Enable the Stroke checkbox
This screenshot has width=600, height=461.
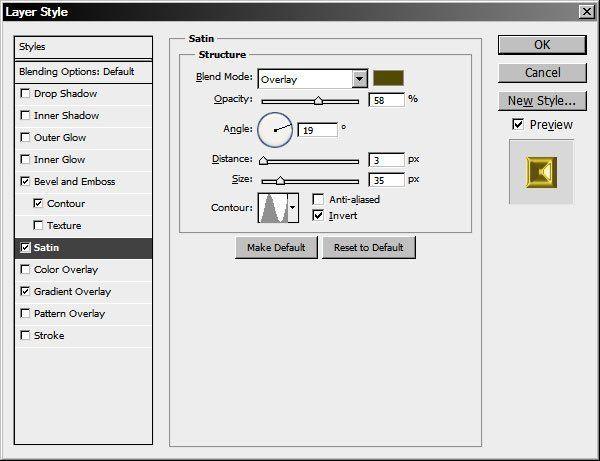pyautogui.click(x=25, y=336)
